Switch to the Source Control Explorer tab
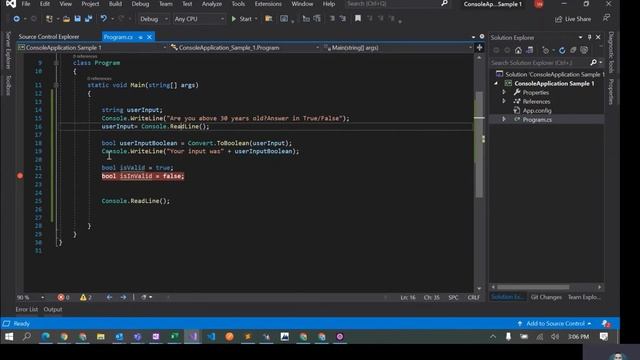The height and width of the screenshot is (360, 640). click(x=49, y=37)
